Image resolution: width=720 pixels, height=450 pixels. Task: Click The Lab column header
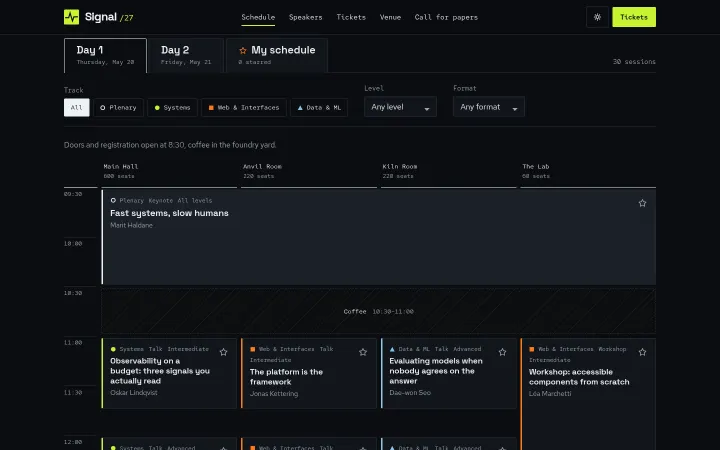click(535, 167)
